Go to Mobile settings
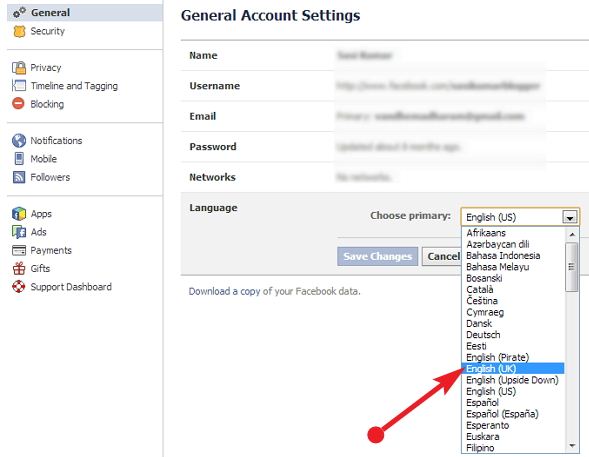The width and height of the screenshot is (589, 457). (44, 159)
